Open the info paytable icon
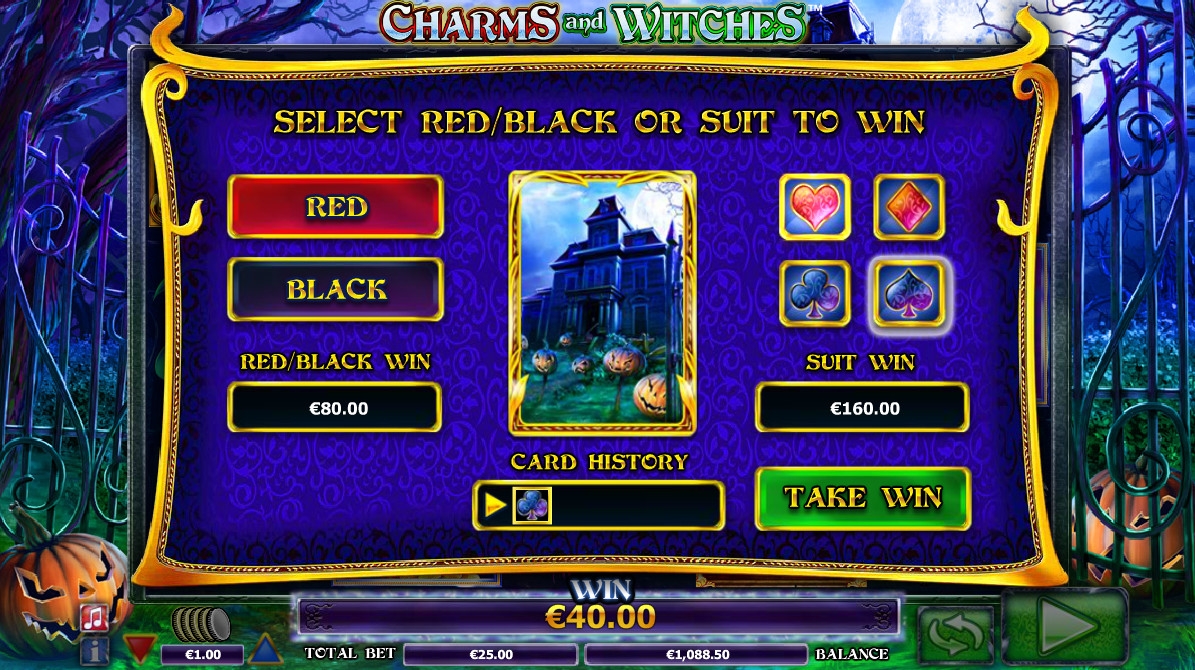This screenshot has width=1195, height=670. point(95,651)
